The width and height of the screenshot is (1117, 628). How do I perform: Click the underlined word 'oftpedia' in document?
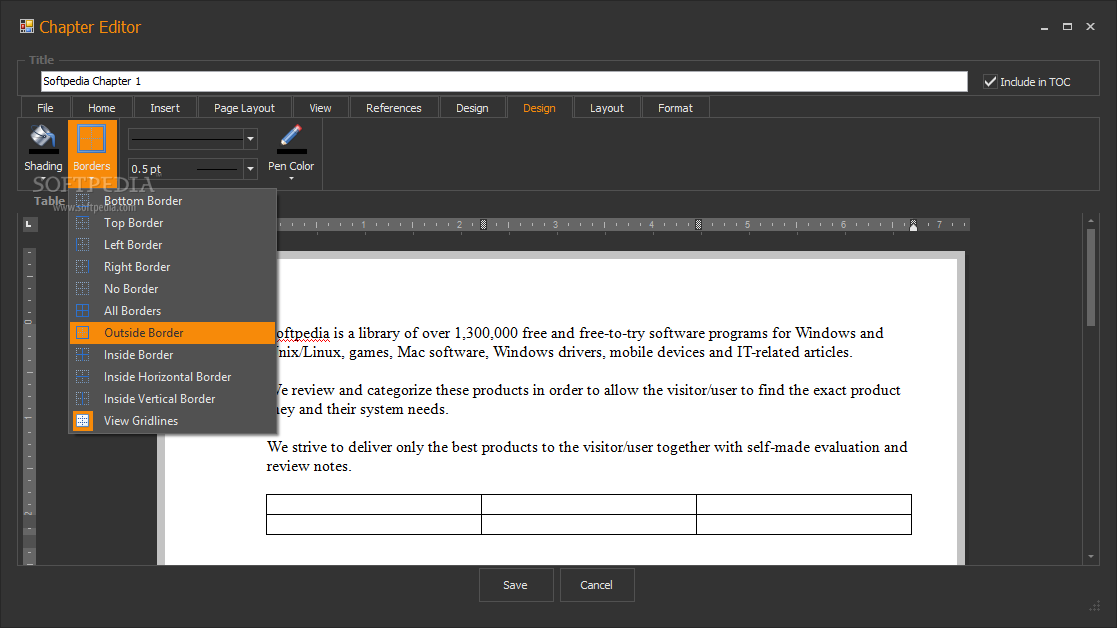point(303,333)
